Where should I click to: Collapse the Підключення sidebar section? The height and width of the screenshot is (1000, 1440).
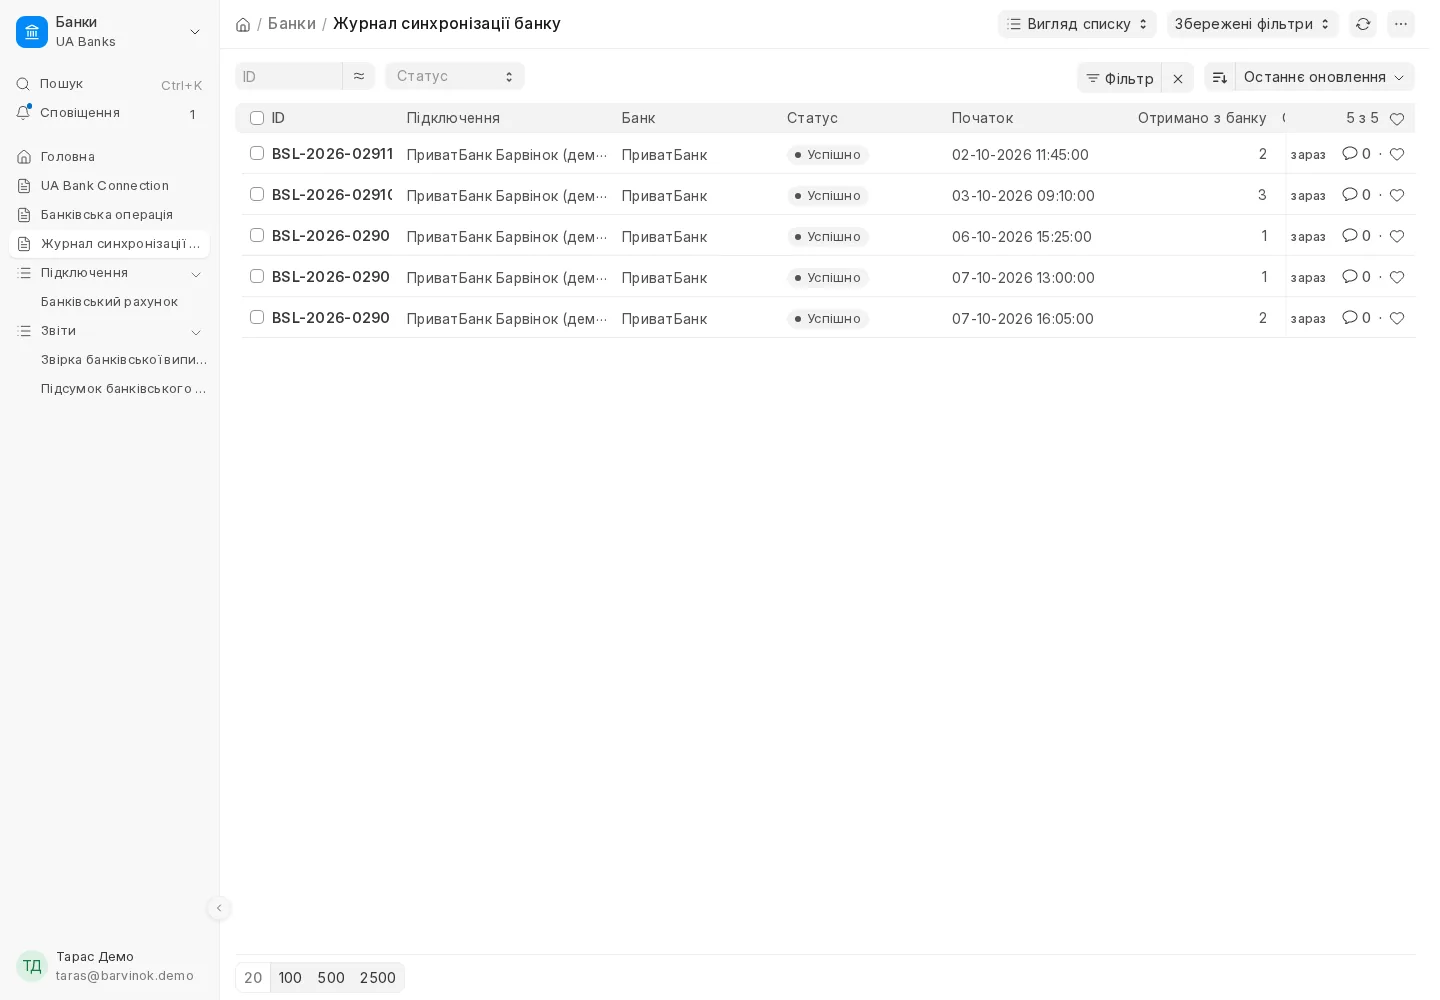(196, 274)
